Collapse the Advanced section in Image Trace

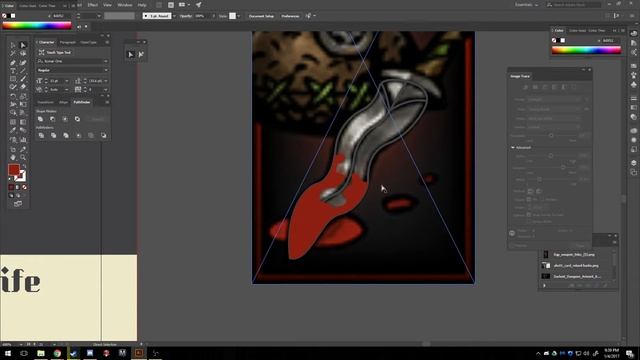[x=513, y=147]
